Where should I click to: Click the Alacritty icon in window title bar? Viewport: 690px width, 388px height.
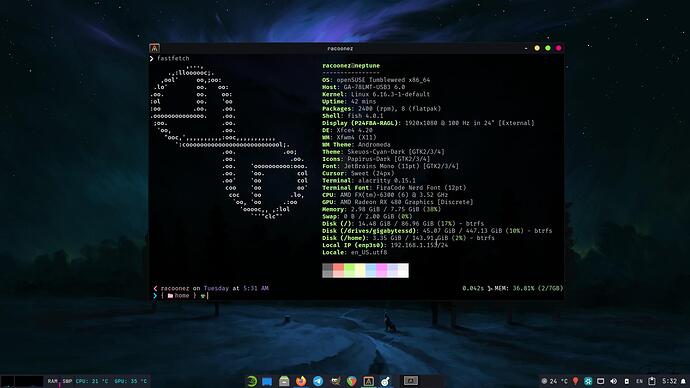pyautogui.click(x=154, y=48)
